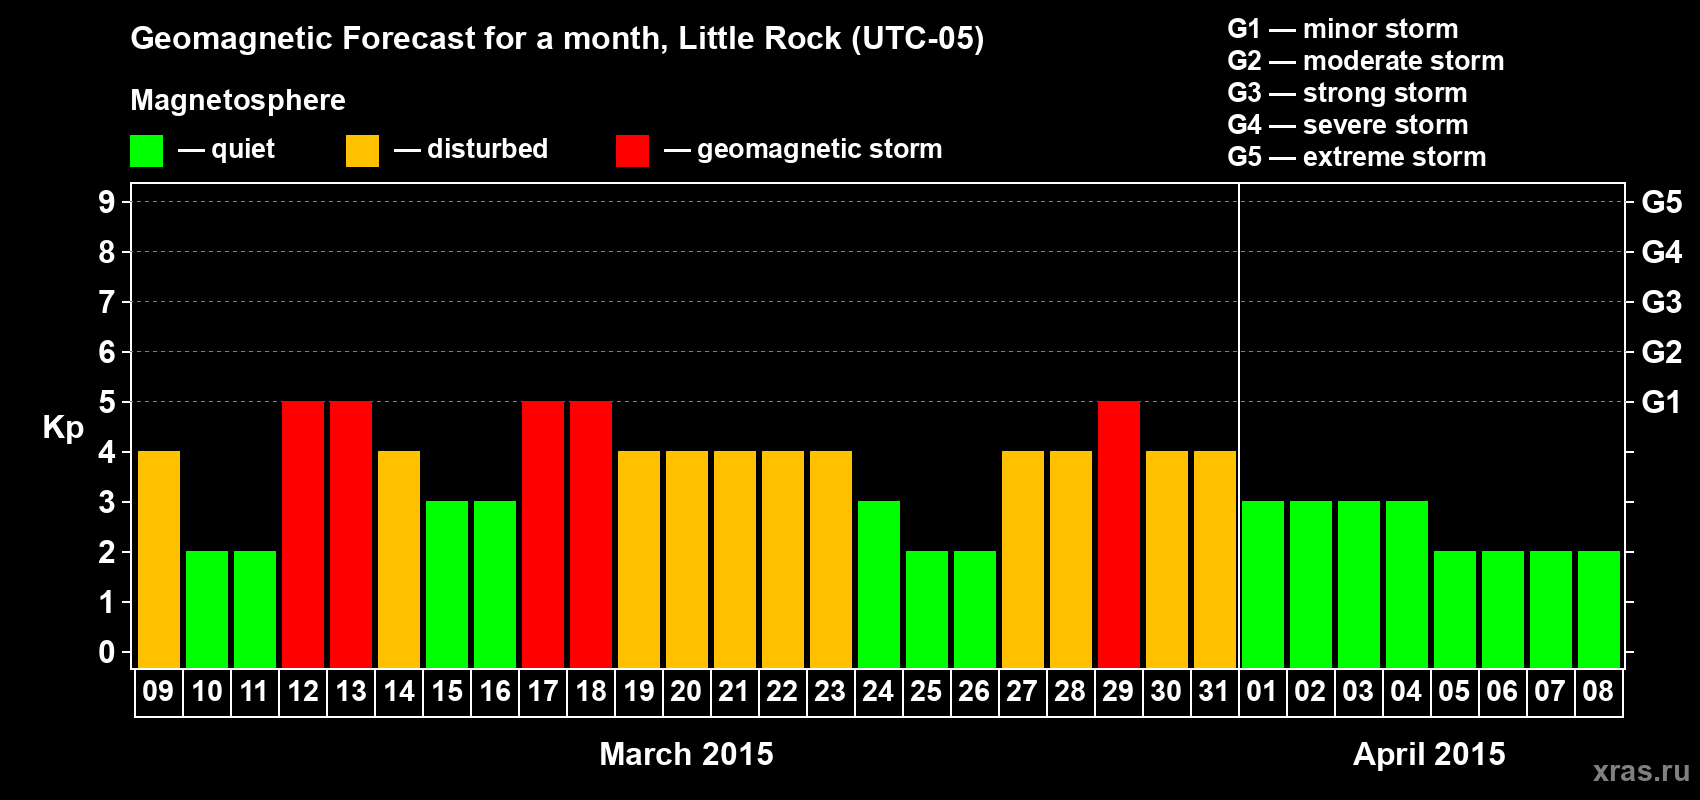Click the green bar for April 08
The height and width of the screenshot is (800, 1700).
click(1599, 610)
